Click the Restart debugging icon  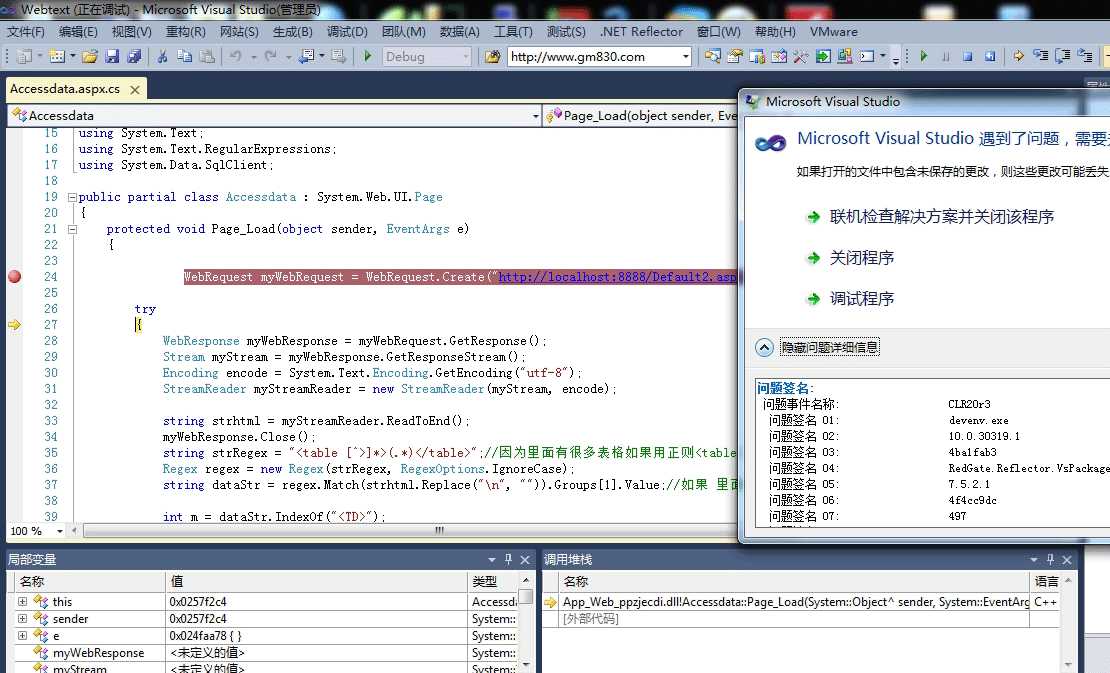tap(990, 57)
